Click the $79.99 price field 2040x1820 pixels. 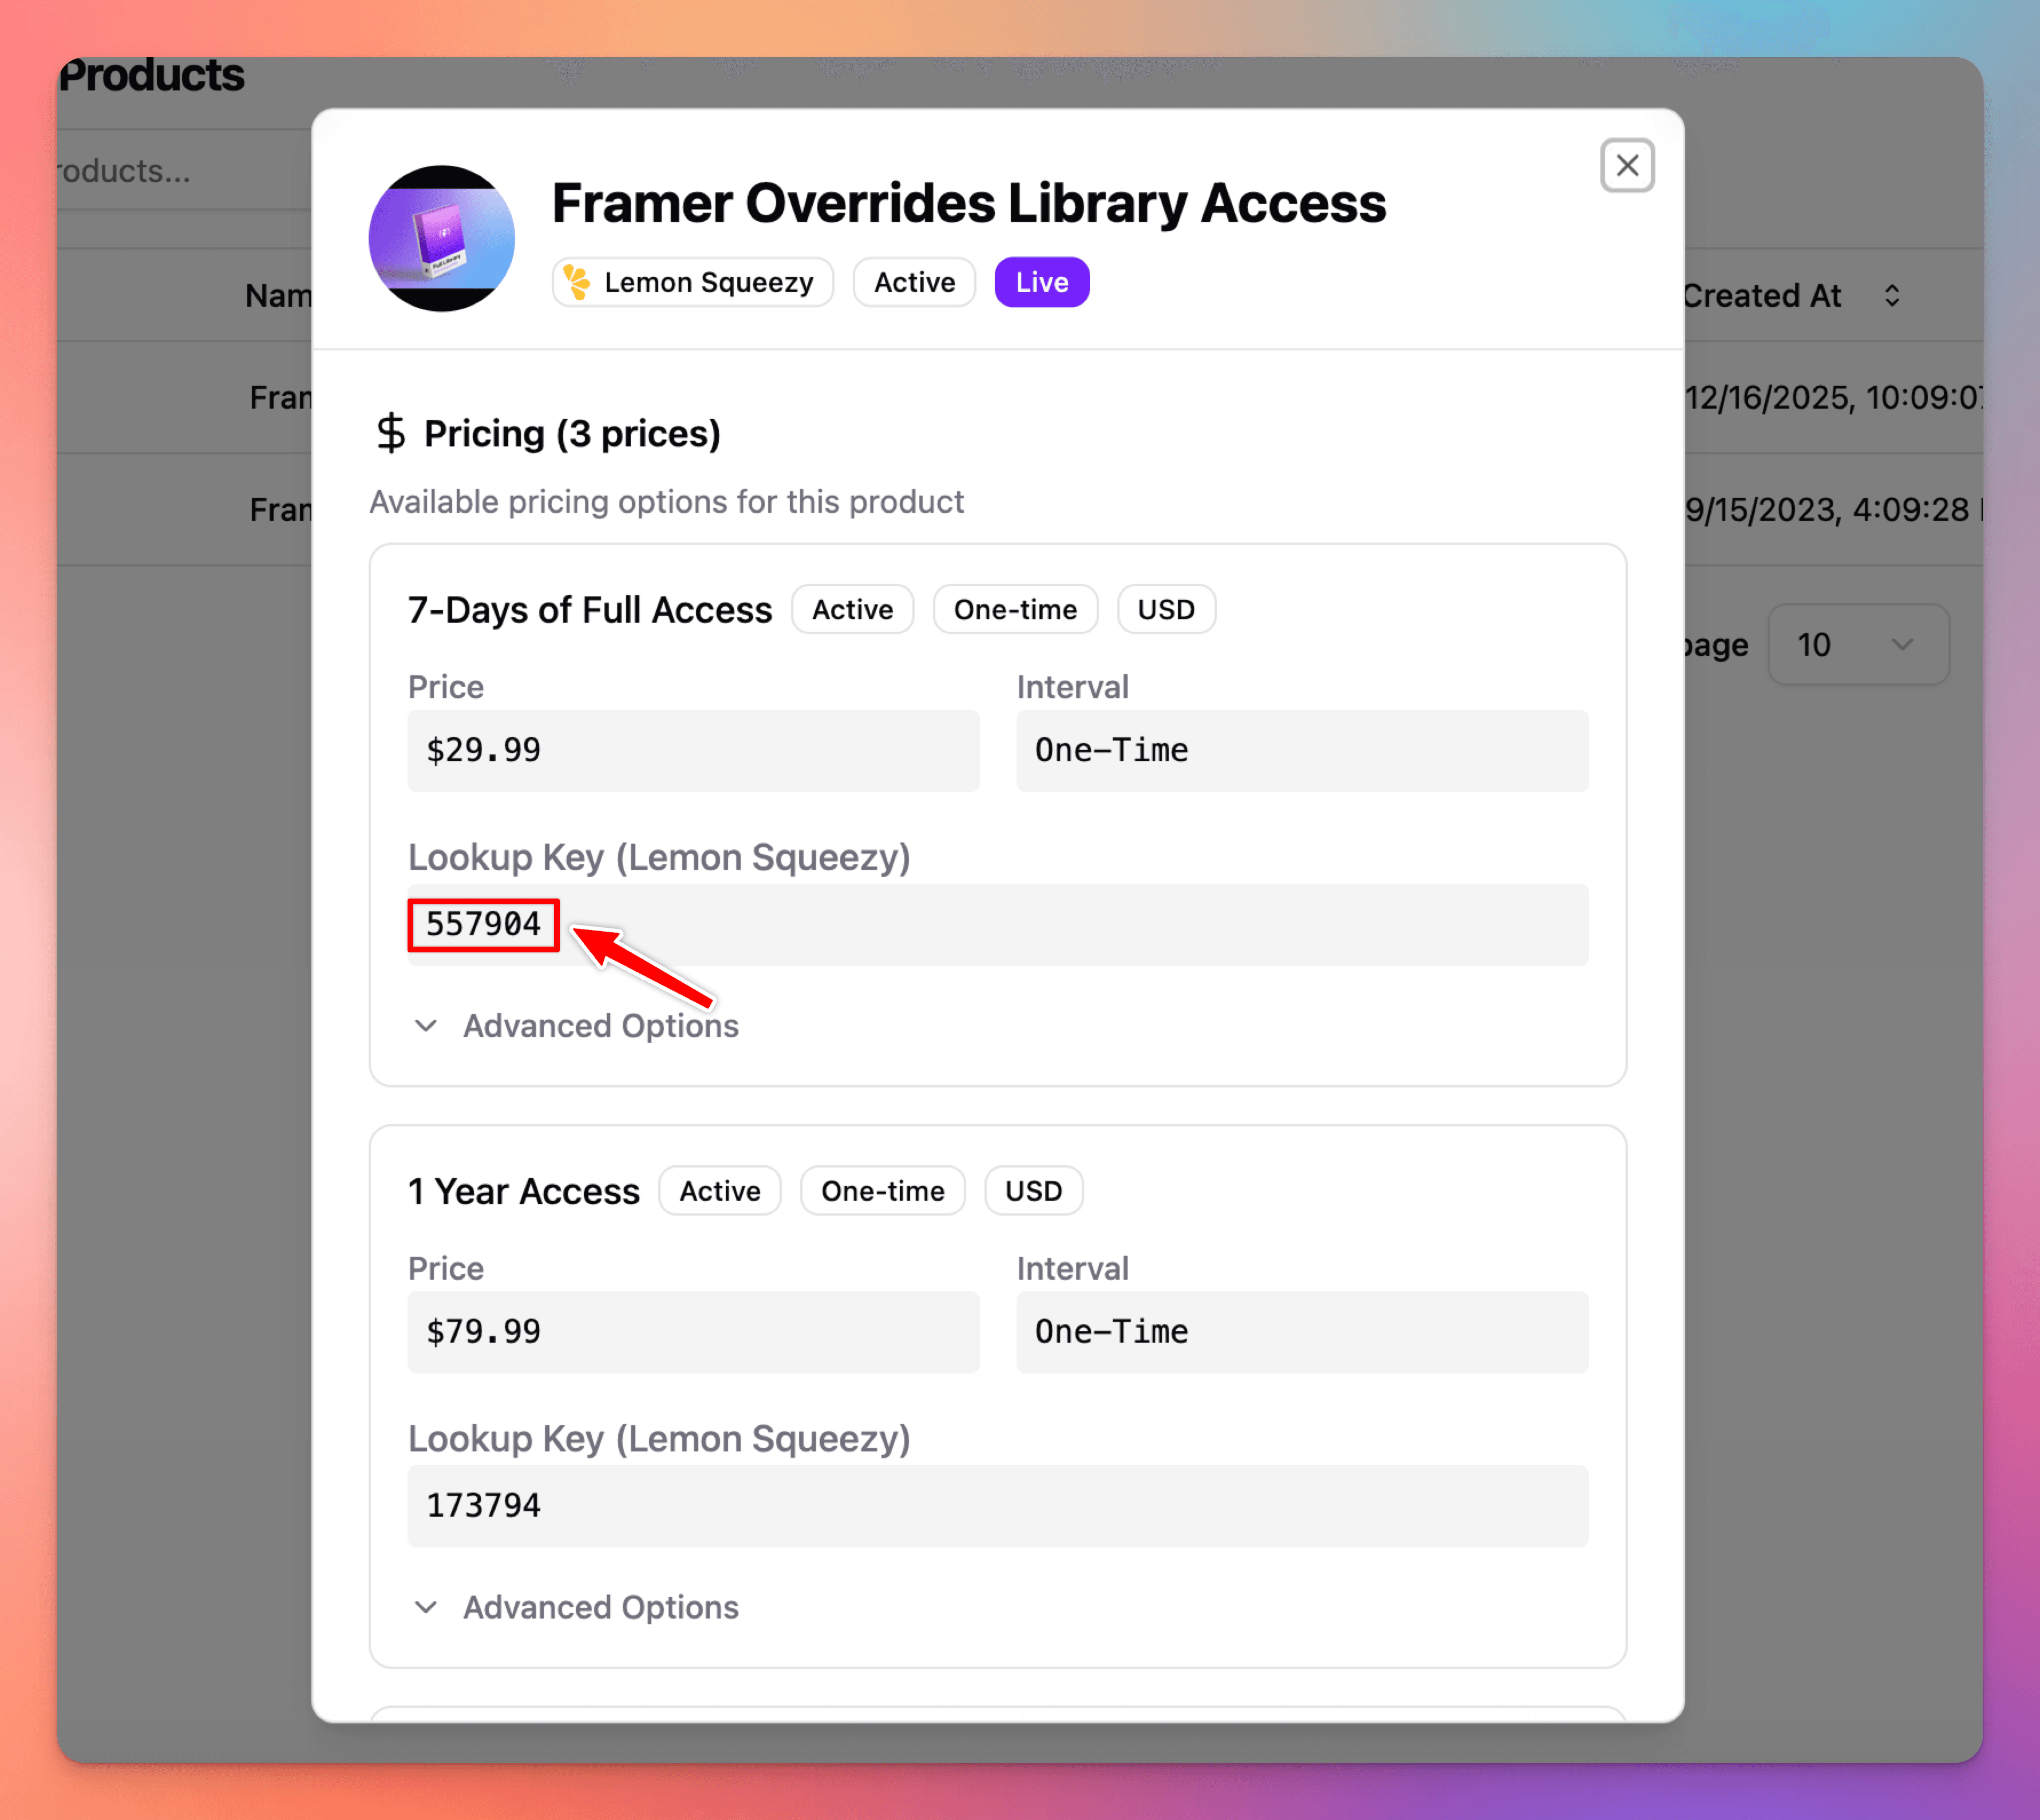[x=693, y=1332]
